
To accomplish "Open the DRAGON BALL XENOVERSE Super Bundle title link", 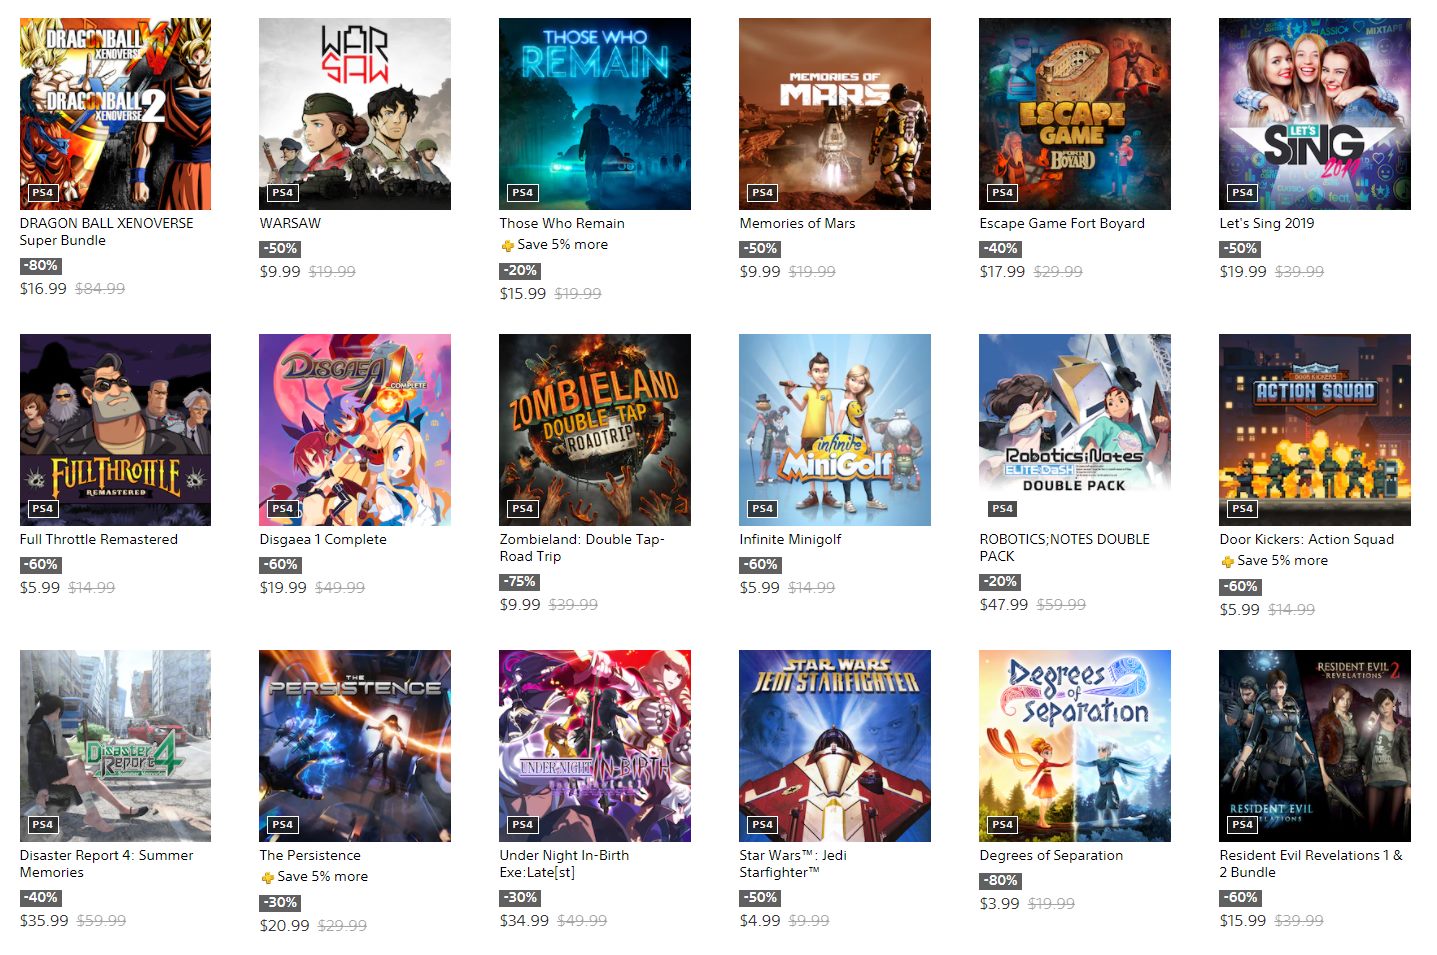I will pos(107,232).
